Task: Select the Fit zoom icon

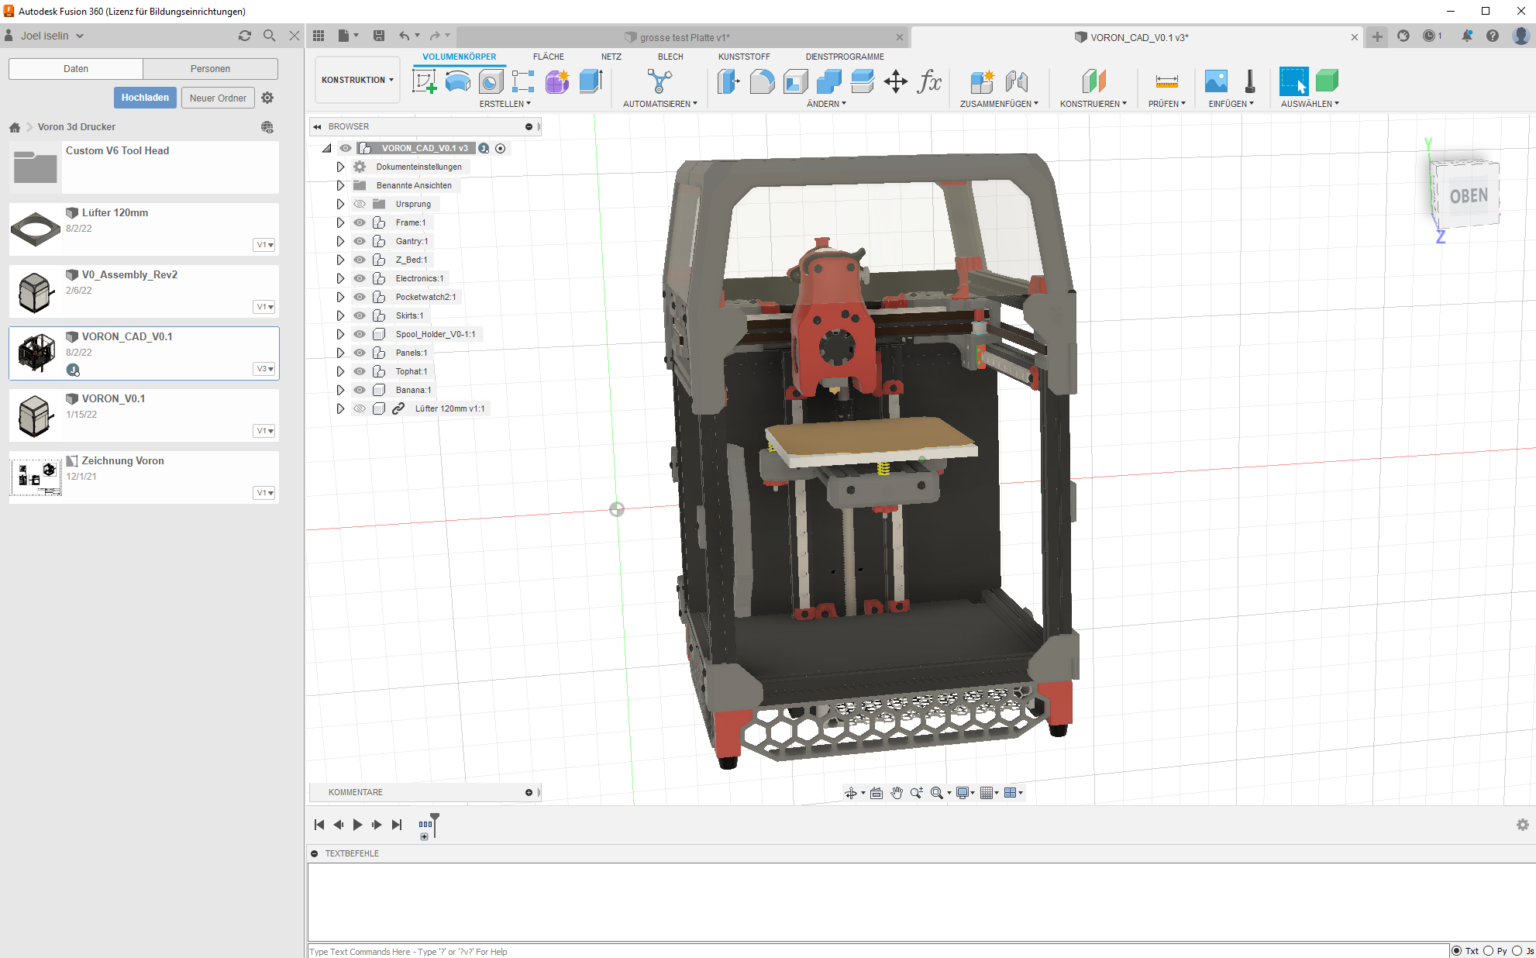Action: pyautogui.click(x=937, y=792)
